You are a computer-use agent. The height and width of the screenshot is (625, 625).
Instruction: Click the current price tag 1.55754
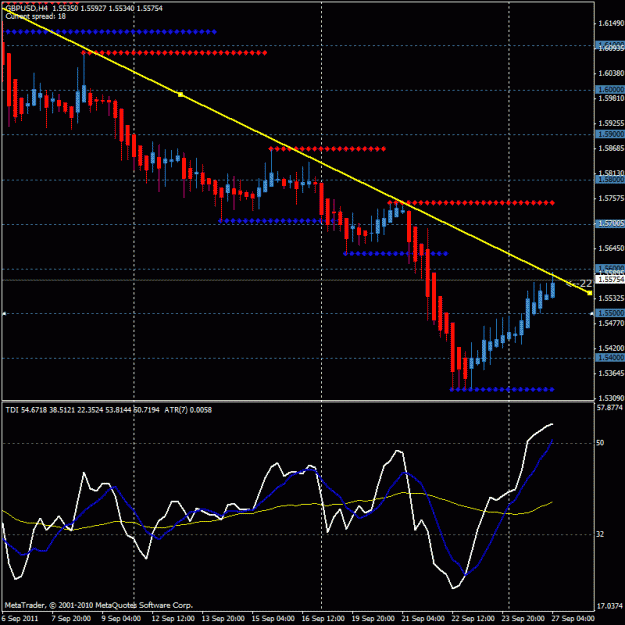tap(611, 279)
